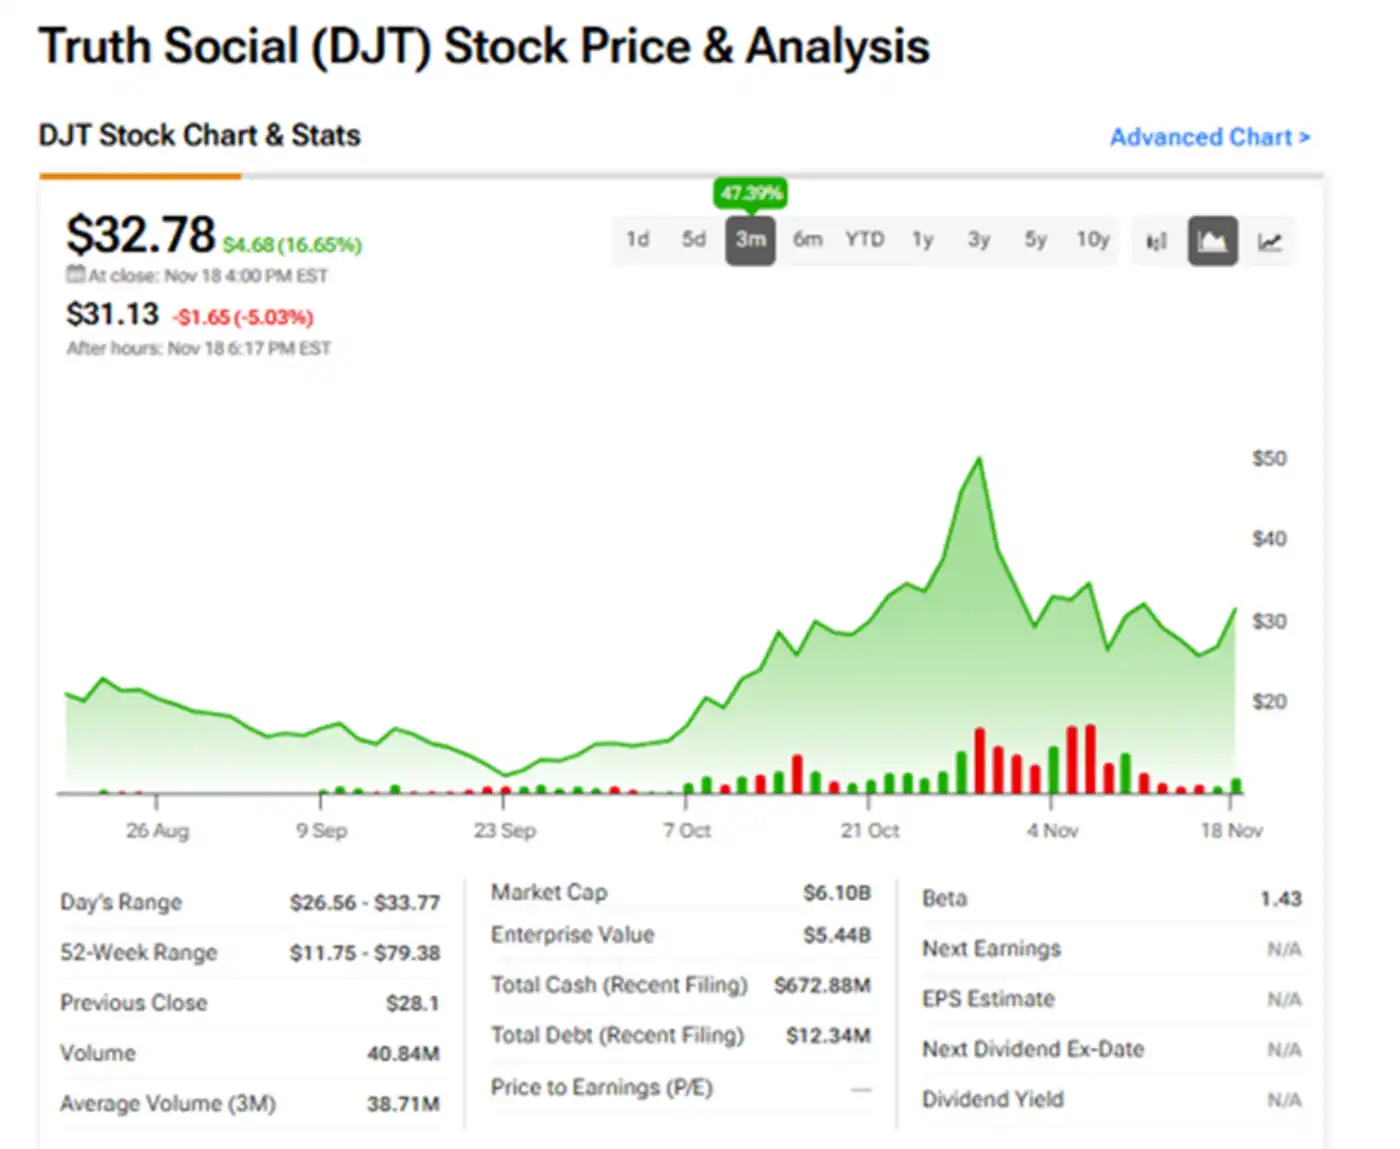Click the Truth Social (DJT) page title
Image resolution: width=1400 pixels, height=1149 pixels.
pos(484,47)
